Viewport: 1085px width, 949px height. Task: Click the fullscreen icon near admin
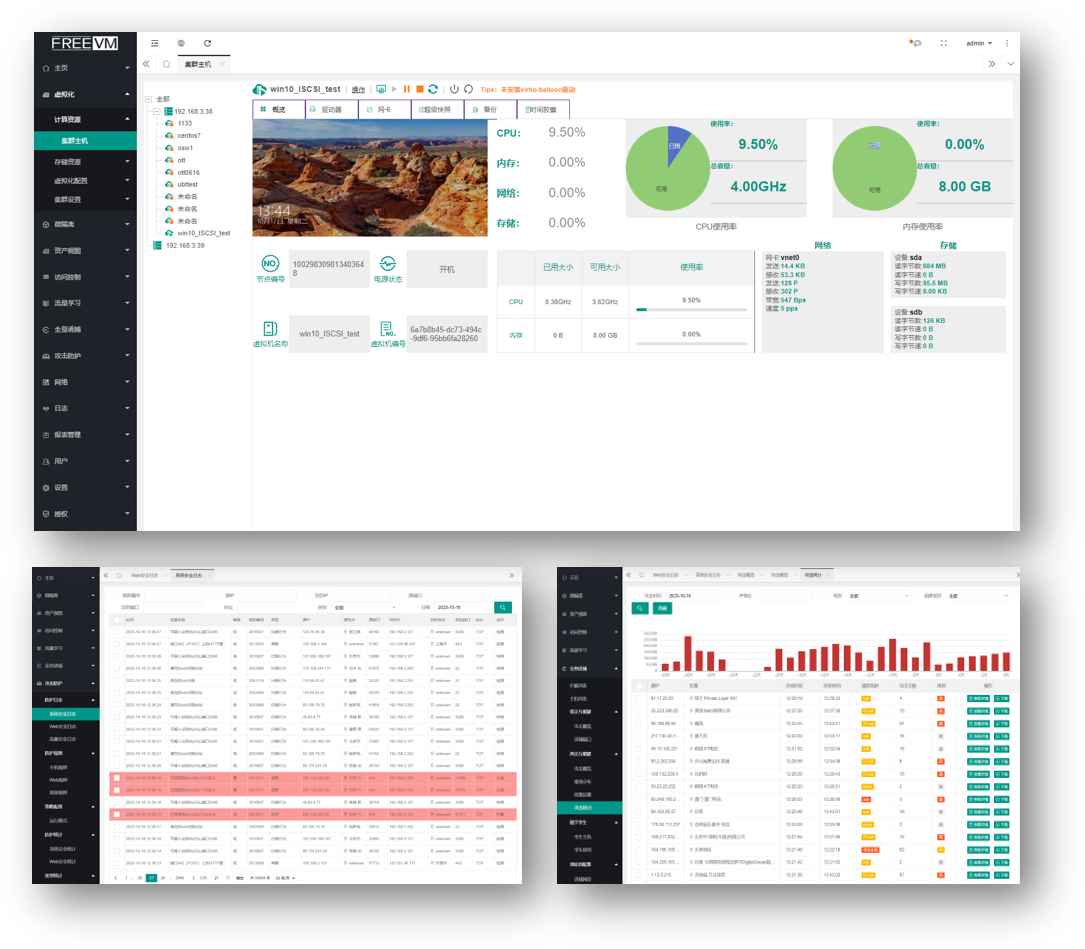tap(944, 43)
